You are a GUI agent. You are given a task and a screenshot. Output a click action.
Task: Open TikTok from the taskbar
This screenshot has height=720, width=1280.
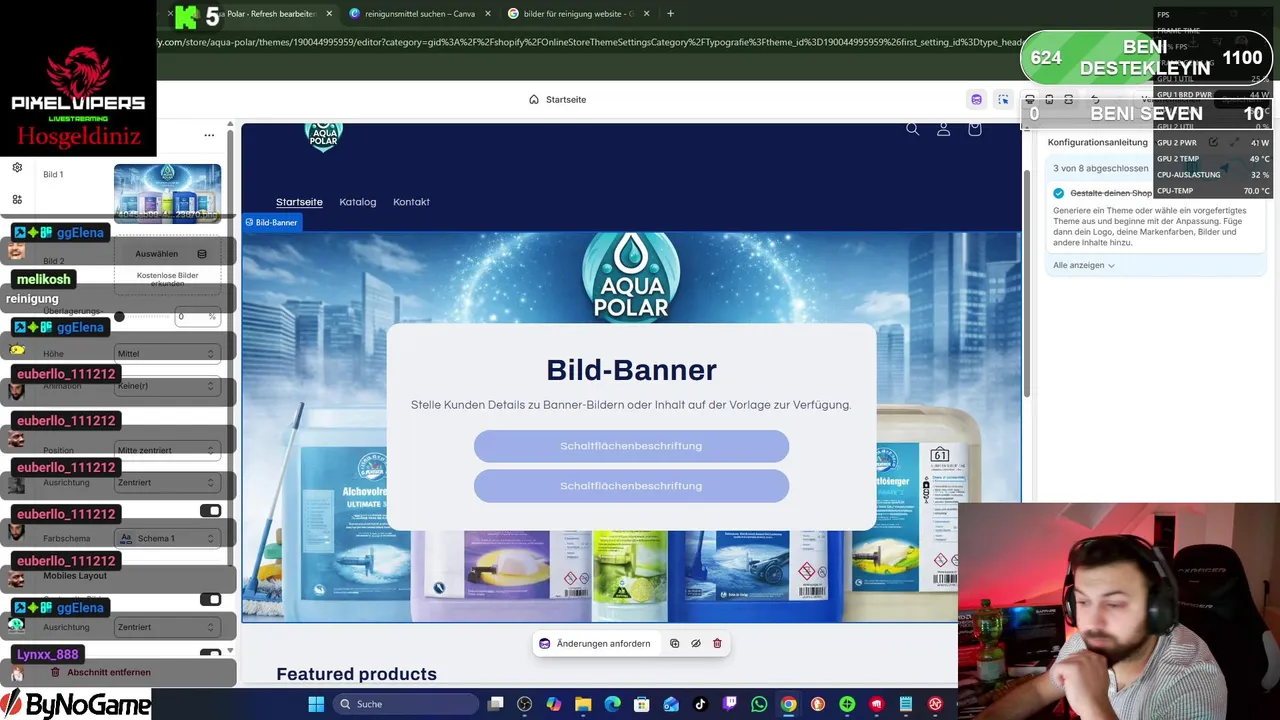(700, 704)
